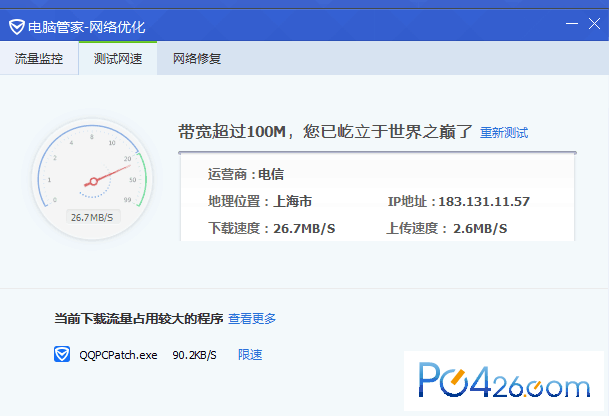
Task: Select the 测试网速 tab
Action: (x=118, y=58)
